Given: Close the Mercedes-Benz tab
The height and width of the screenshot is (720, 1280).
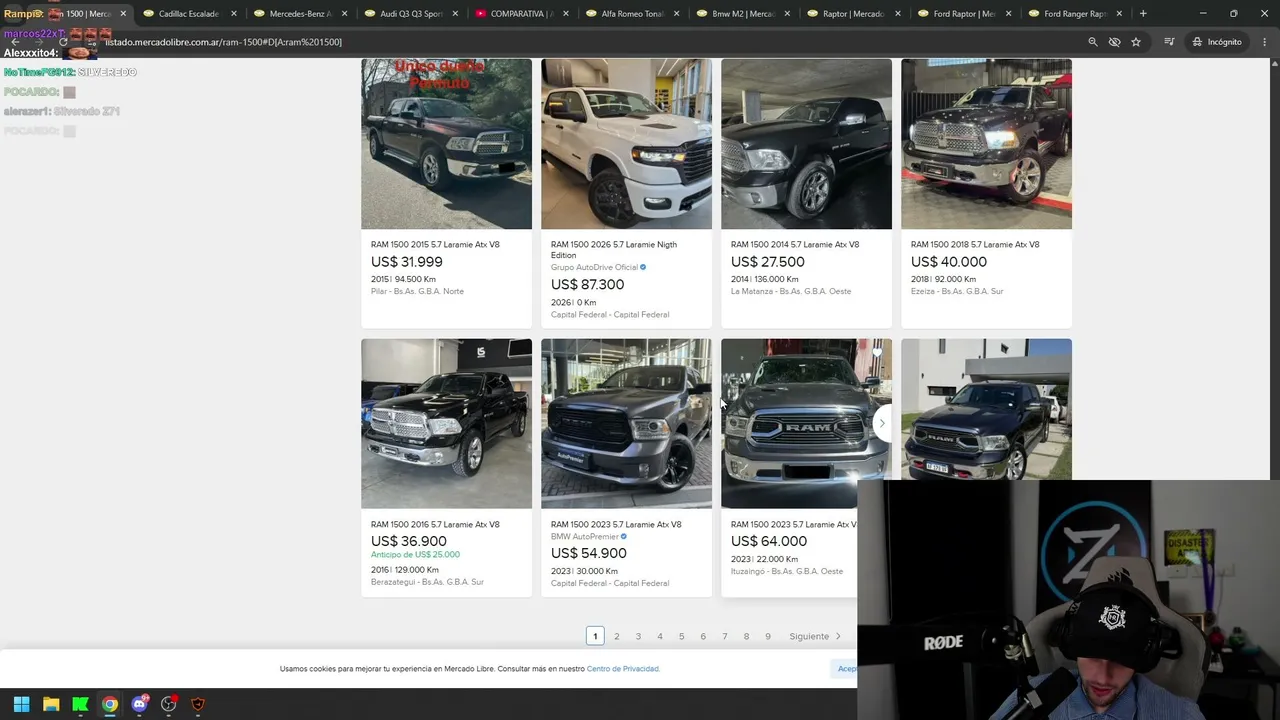Looking at the screenshot, I should pyautogui.click(x=345, y=14).
